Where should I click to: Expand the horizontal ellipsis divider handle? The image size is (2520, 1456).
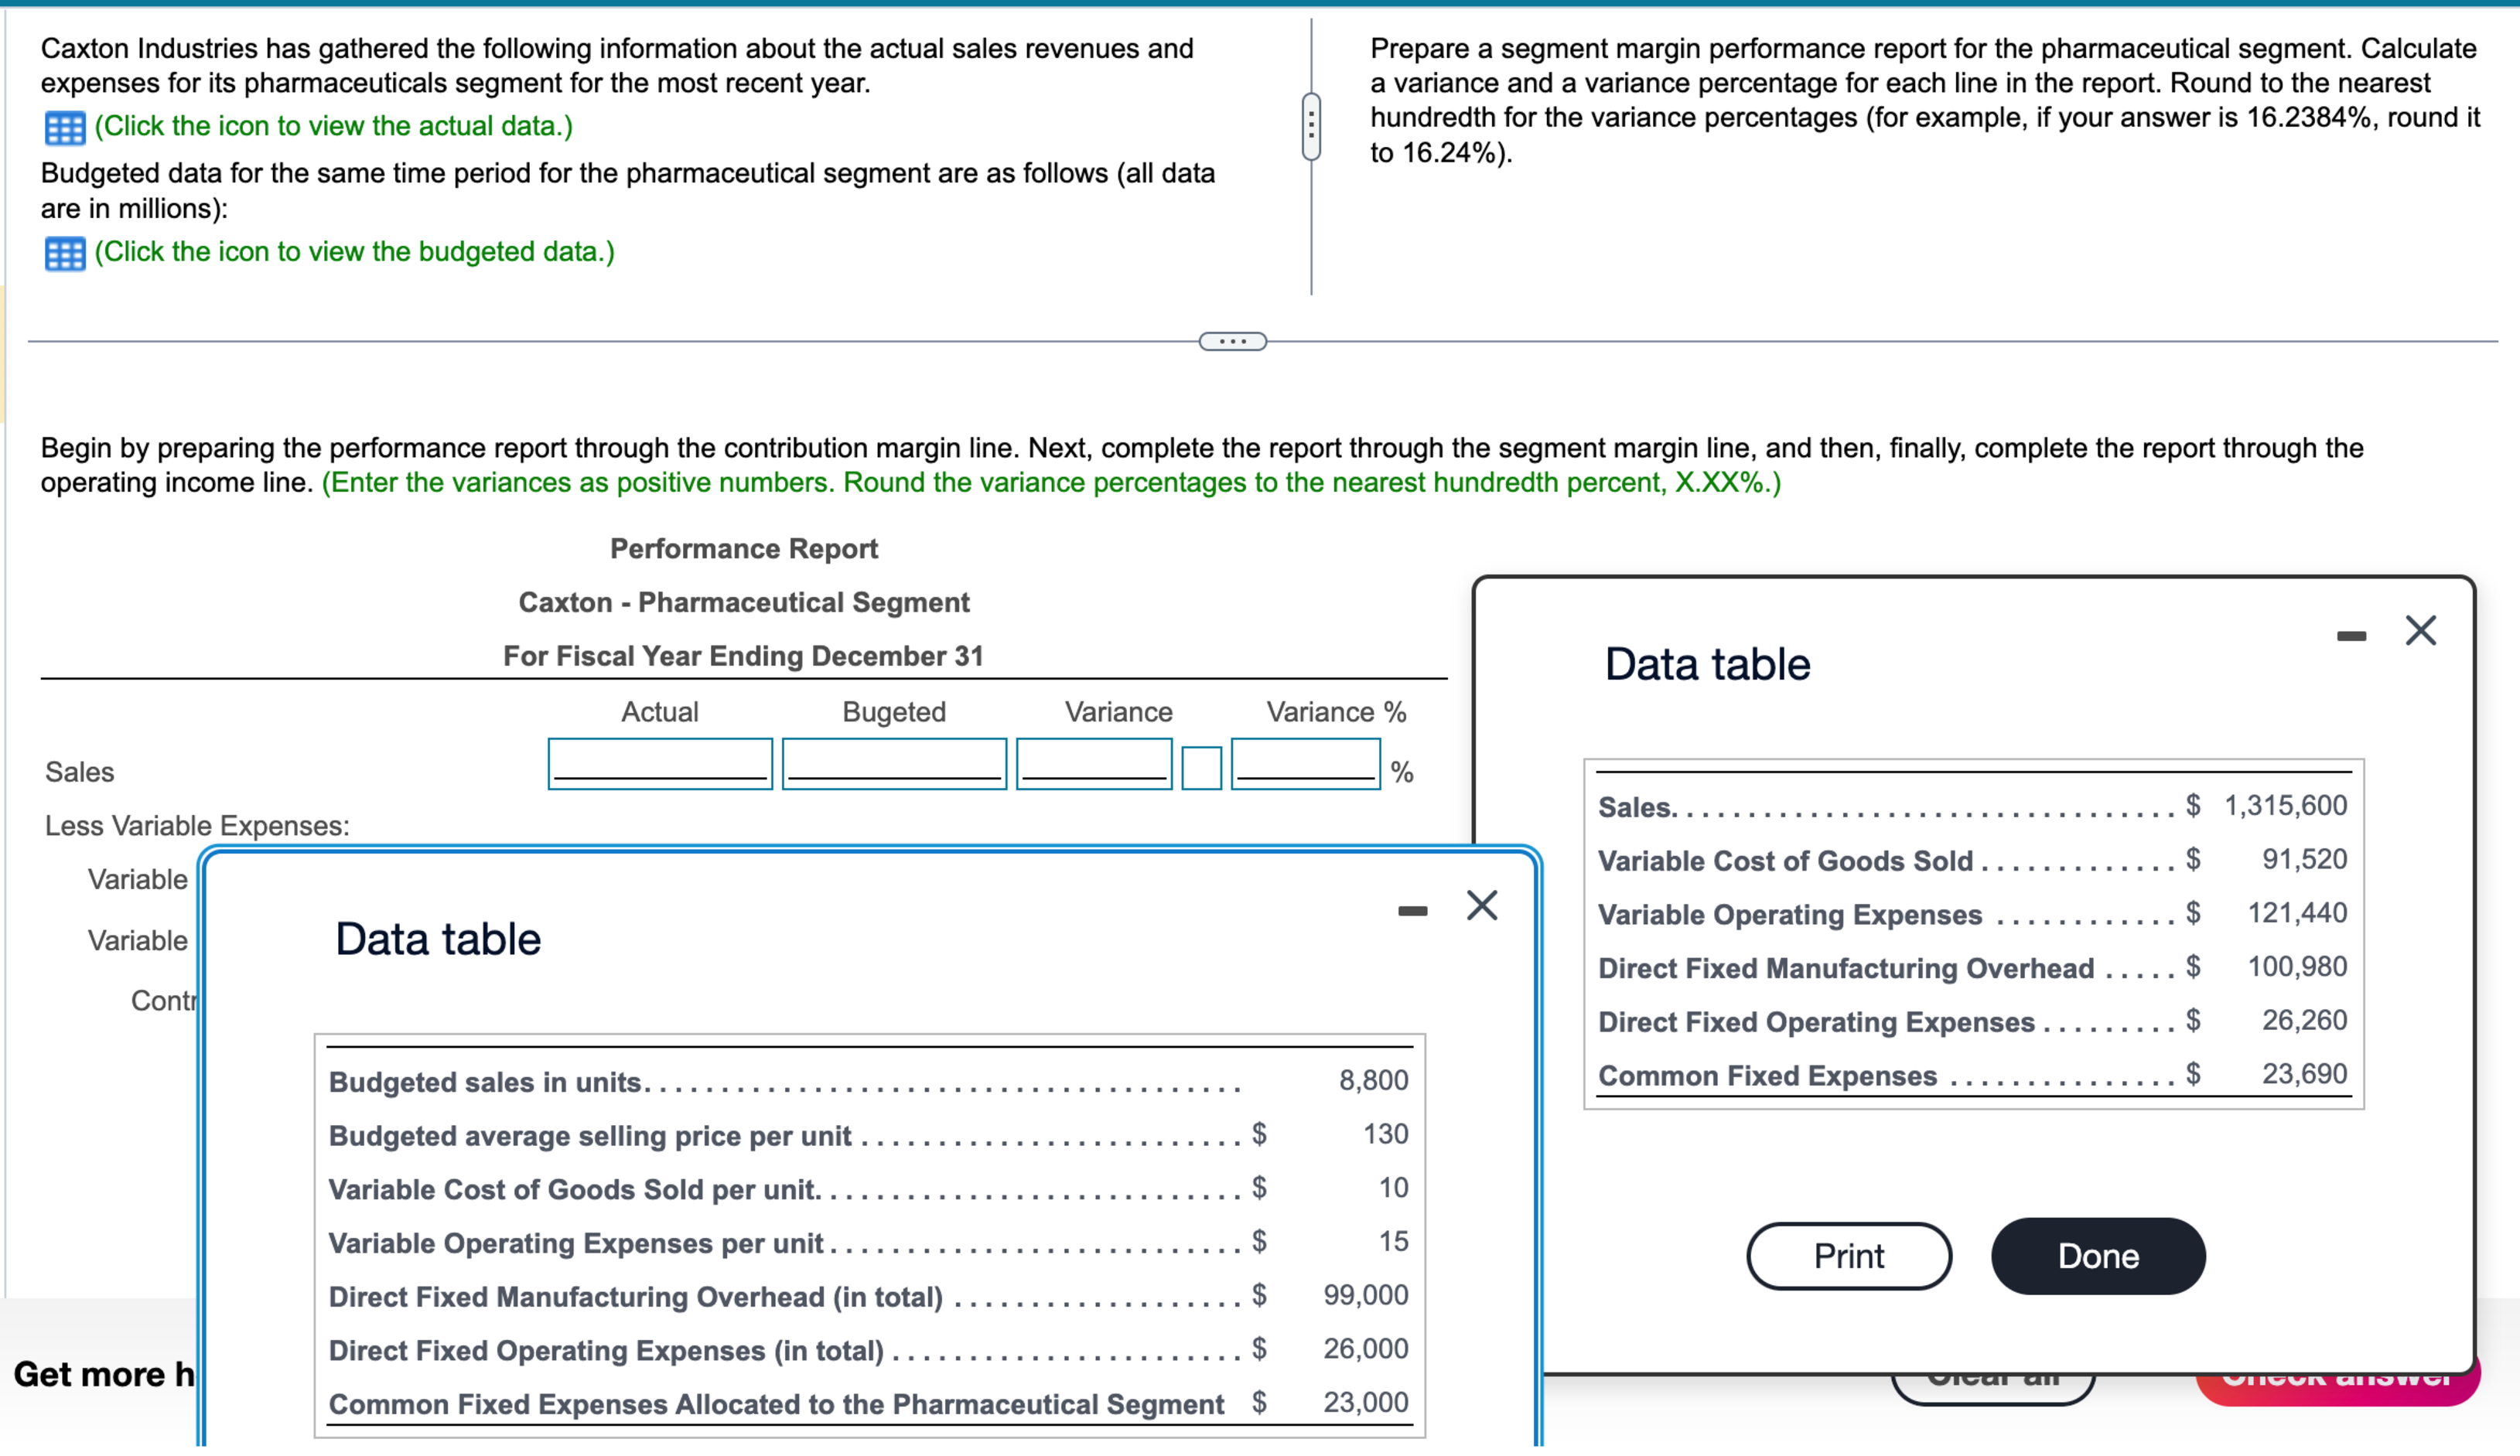[x=1232, y=342]
